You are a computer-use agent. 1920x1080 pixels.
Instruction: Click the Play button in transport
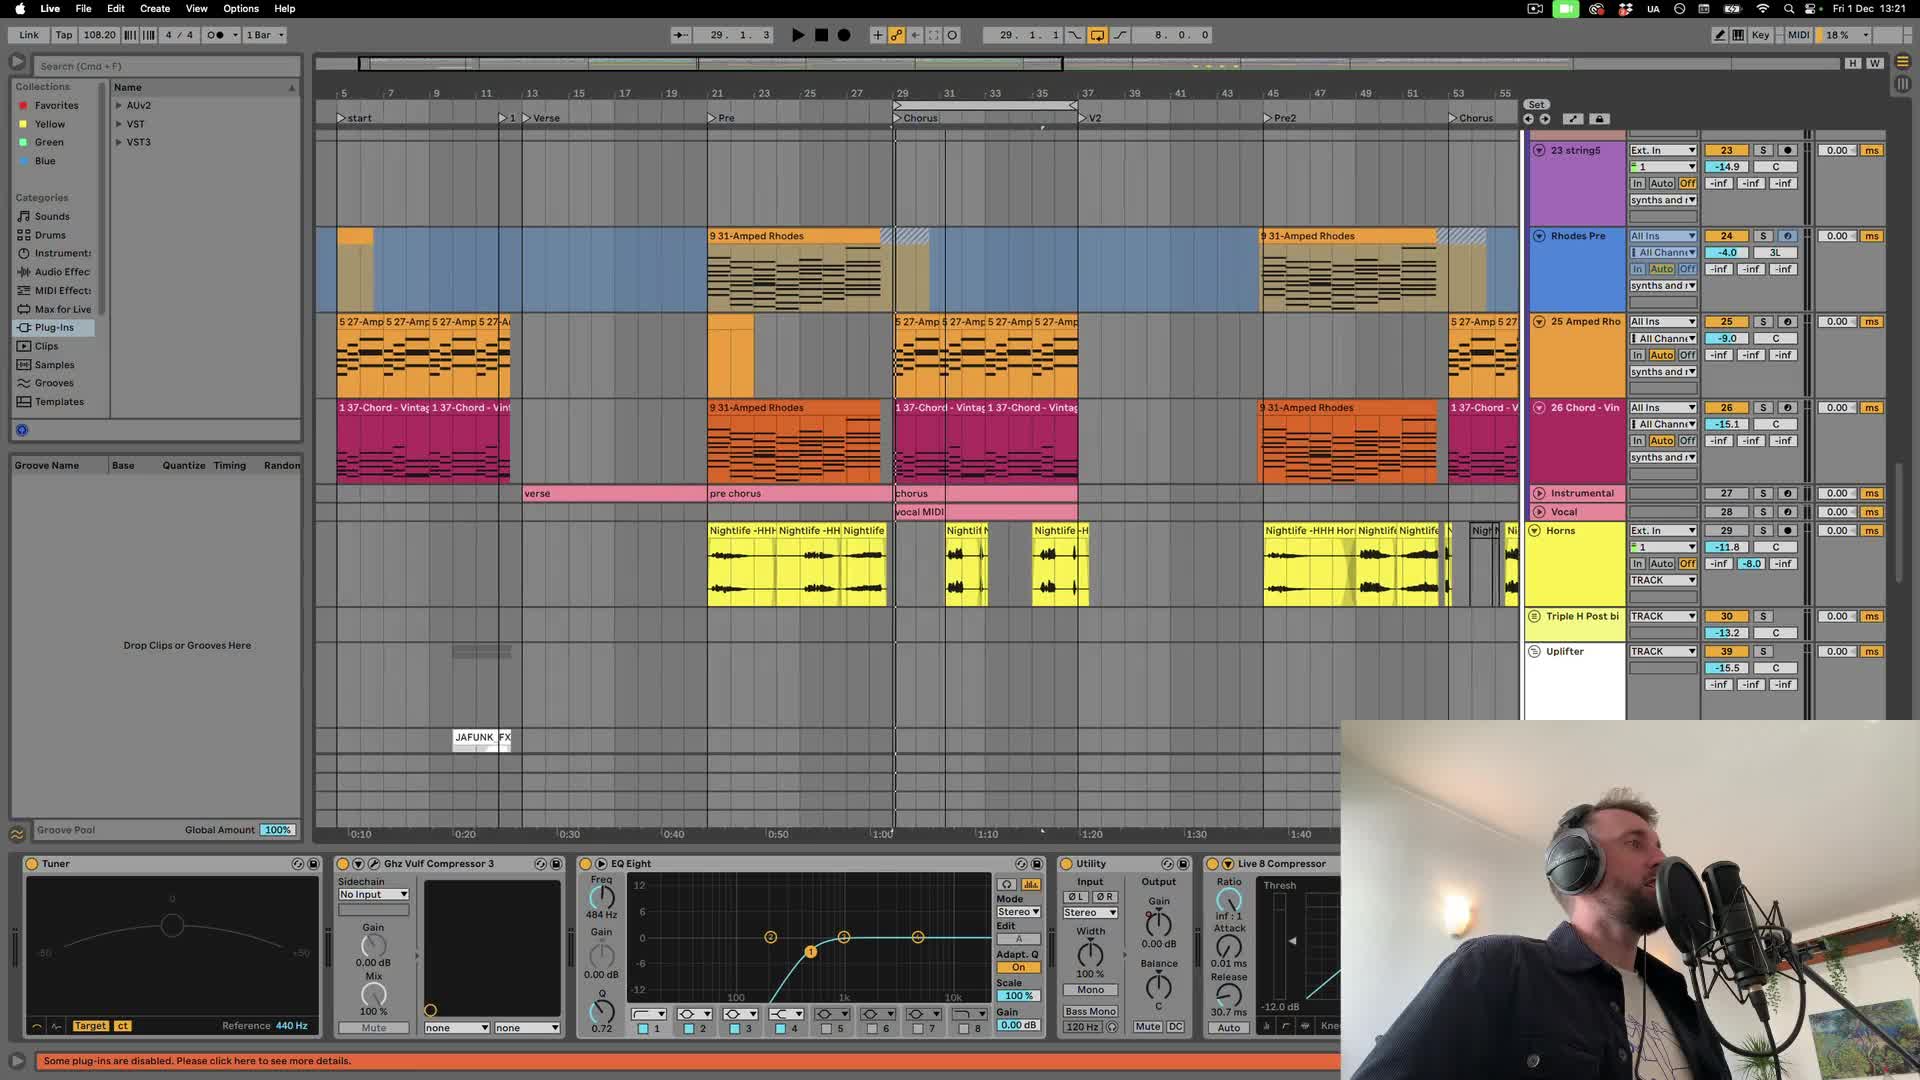tap(797, 35)
